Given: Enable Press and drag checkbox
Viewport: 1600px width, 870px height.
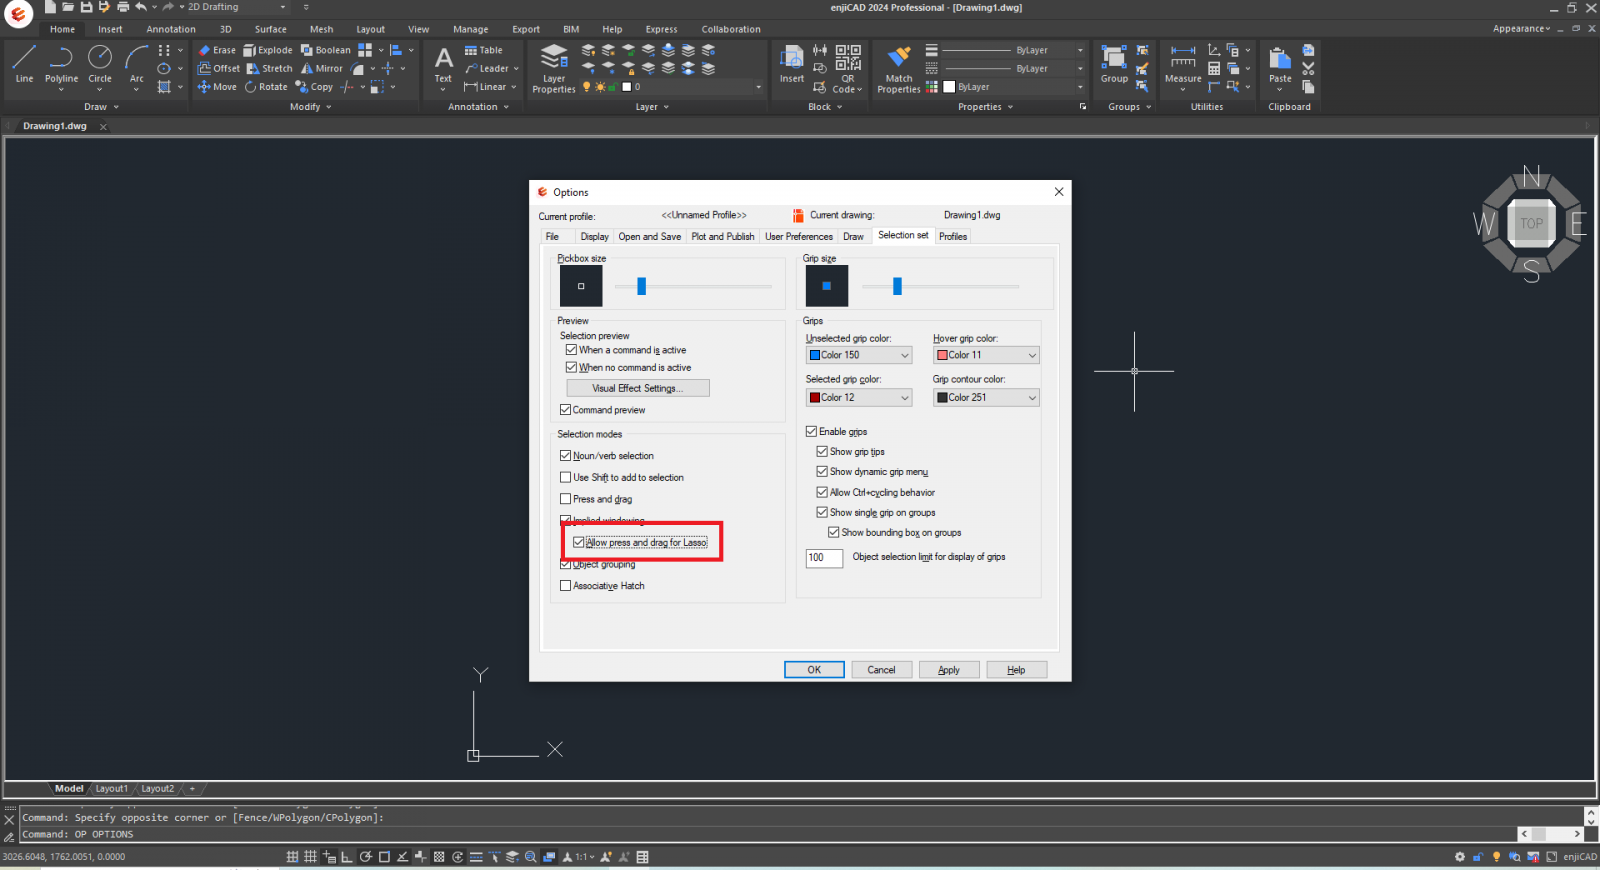Looking at the screenshot, I should pos(566,499).
